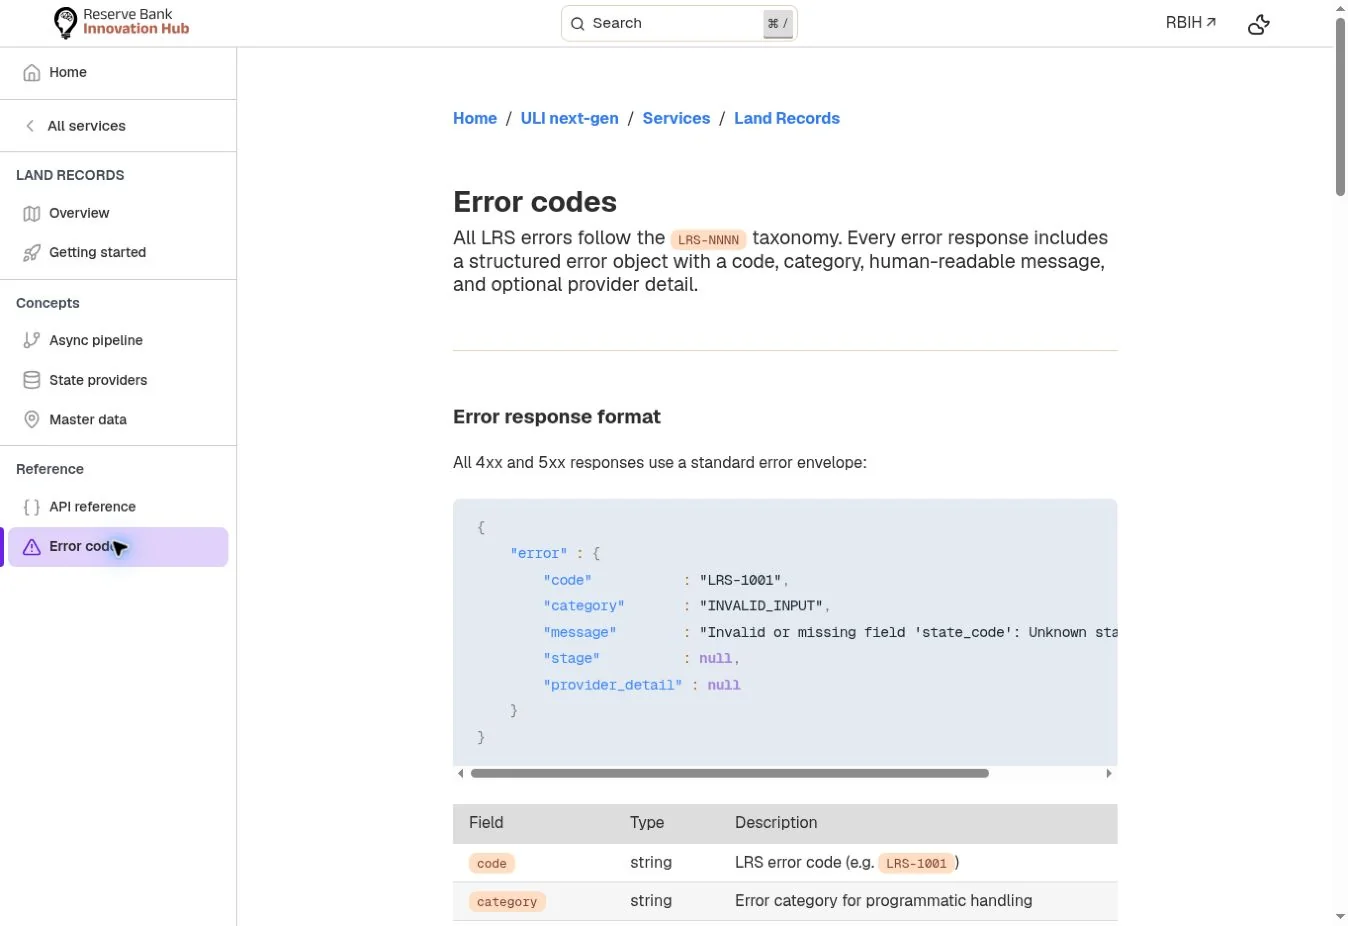The image size is (1348, 926).
Task: Open the API reference page
Action: [x=118, y=507]
